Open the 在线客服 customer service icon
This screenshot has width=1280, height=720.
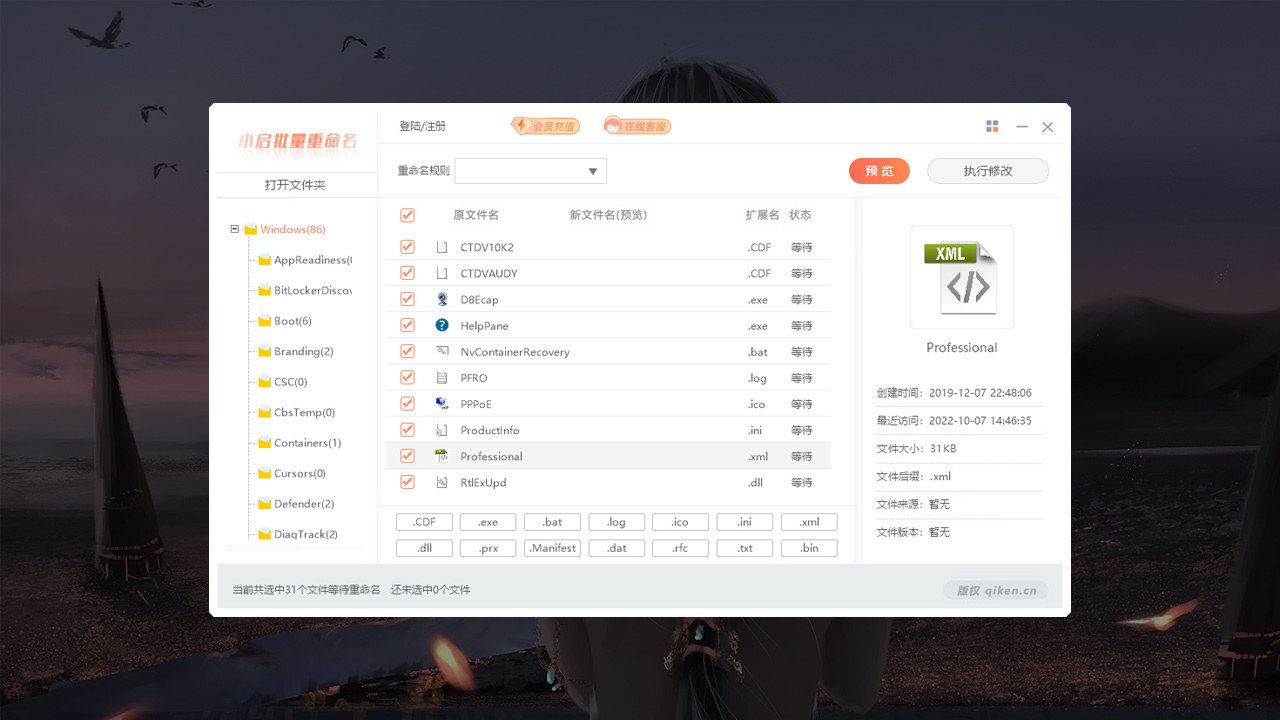pyautogui.click(x=637, y=125)
